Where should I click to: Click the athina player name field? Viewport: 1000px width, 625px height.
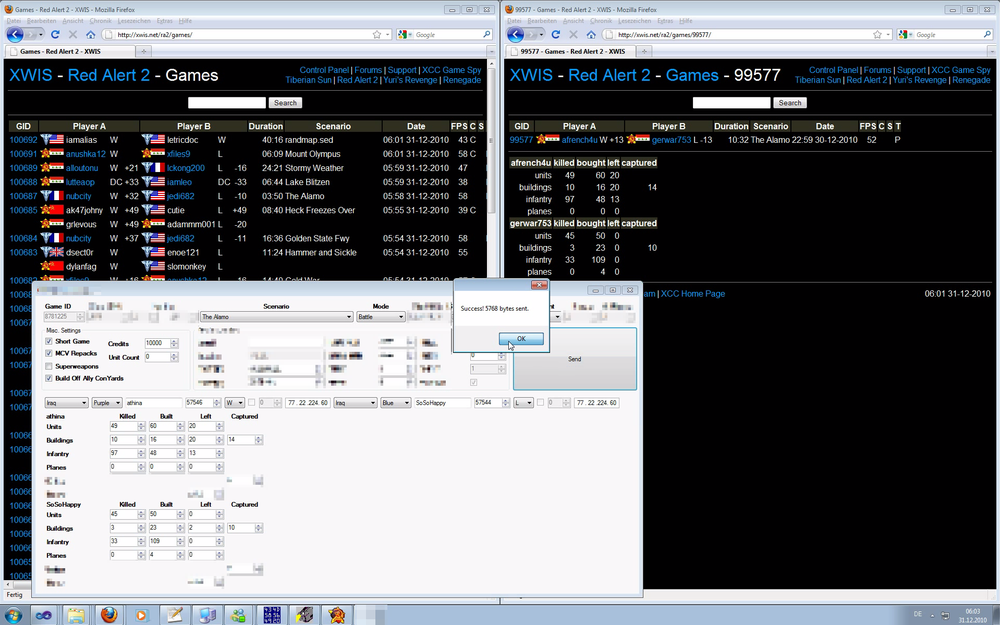pos(153,402)
